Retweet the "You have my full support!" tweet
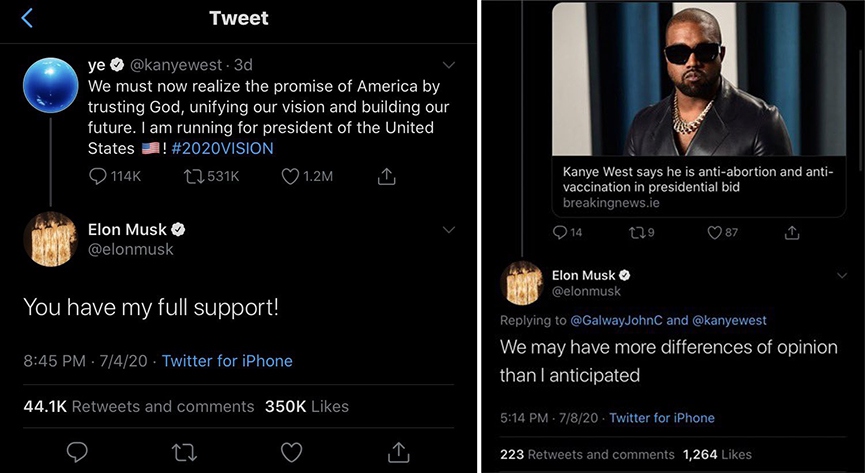Screen dimensions: 865x473 184,452
